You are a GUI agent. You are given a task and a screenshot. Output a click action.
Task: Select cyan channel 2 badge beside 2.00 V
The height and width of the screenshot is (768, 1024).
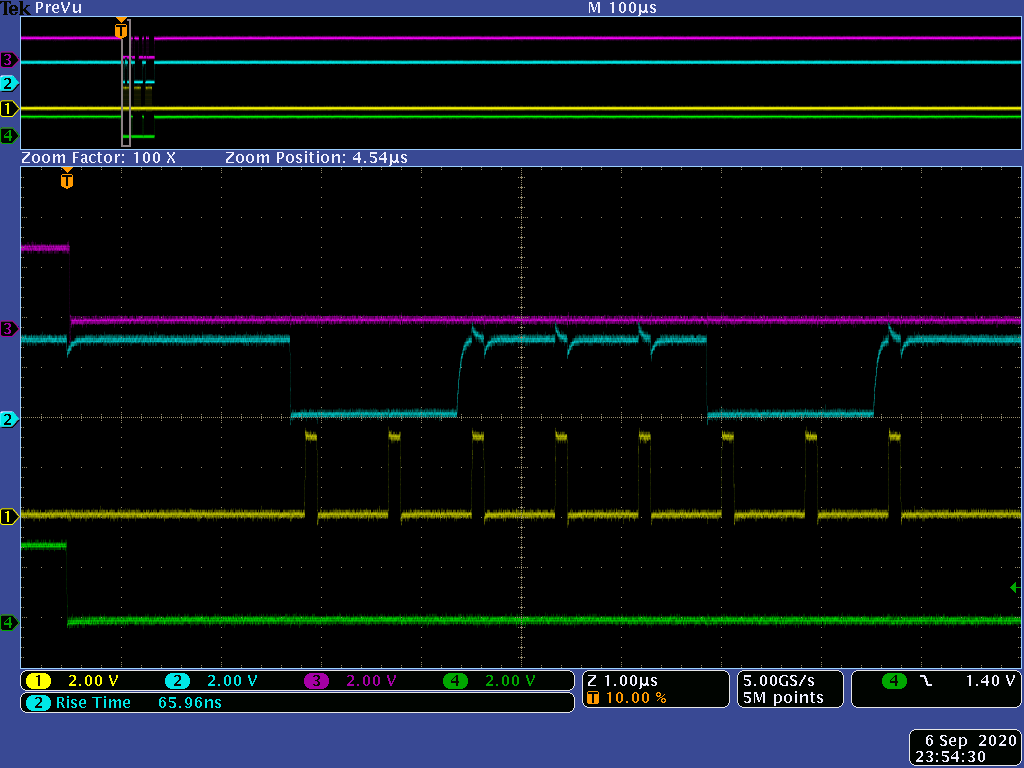pos(177,681)
